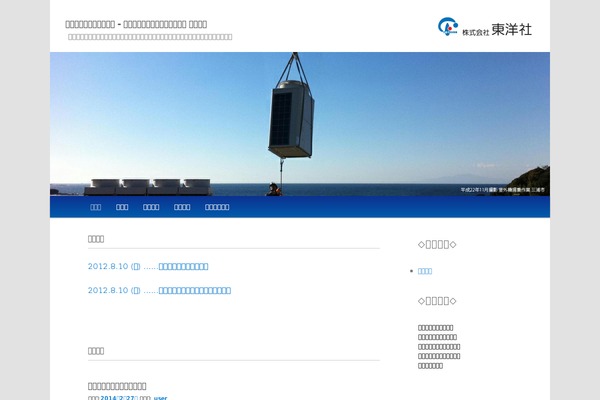Open the blog post title above the date
The height and width of the screenshot is (400, 600).
coord(117,386)
